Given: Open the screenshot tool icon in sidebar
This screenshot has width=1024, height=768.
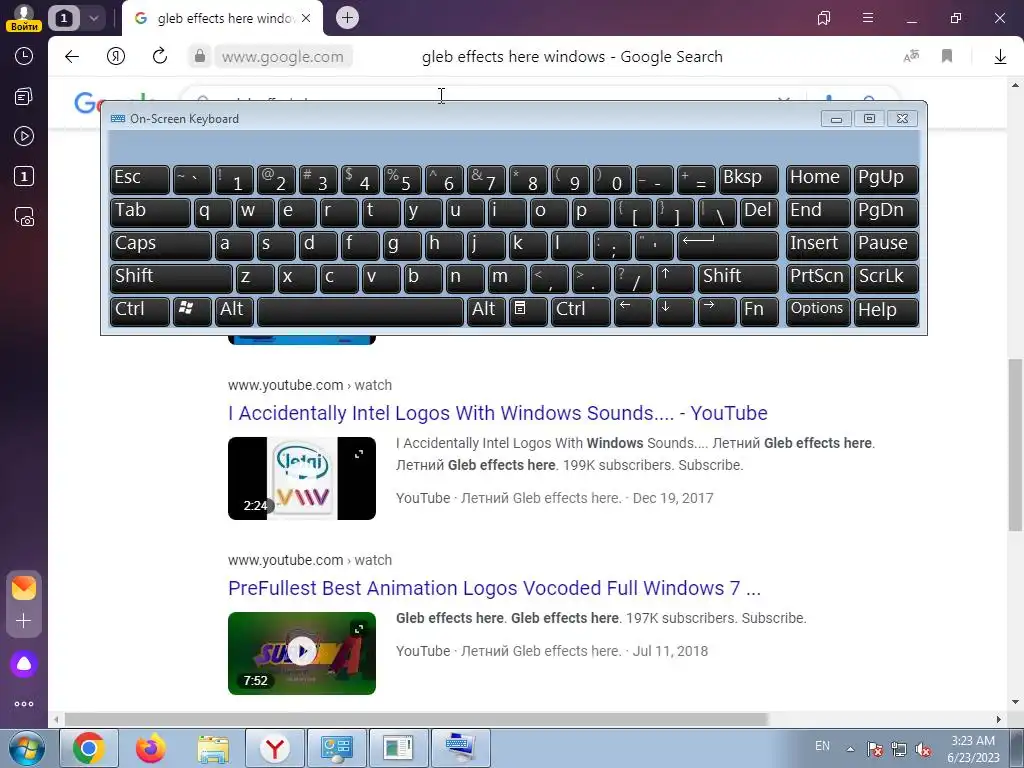Looking at the screenshot, I should coord(24,217).
